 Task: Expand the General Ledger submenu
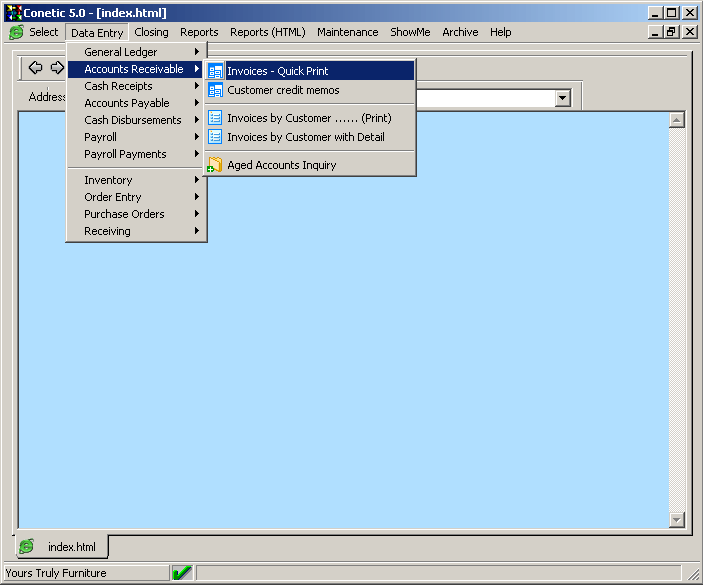[136, 52]
